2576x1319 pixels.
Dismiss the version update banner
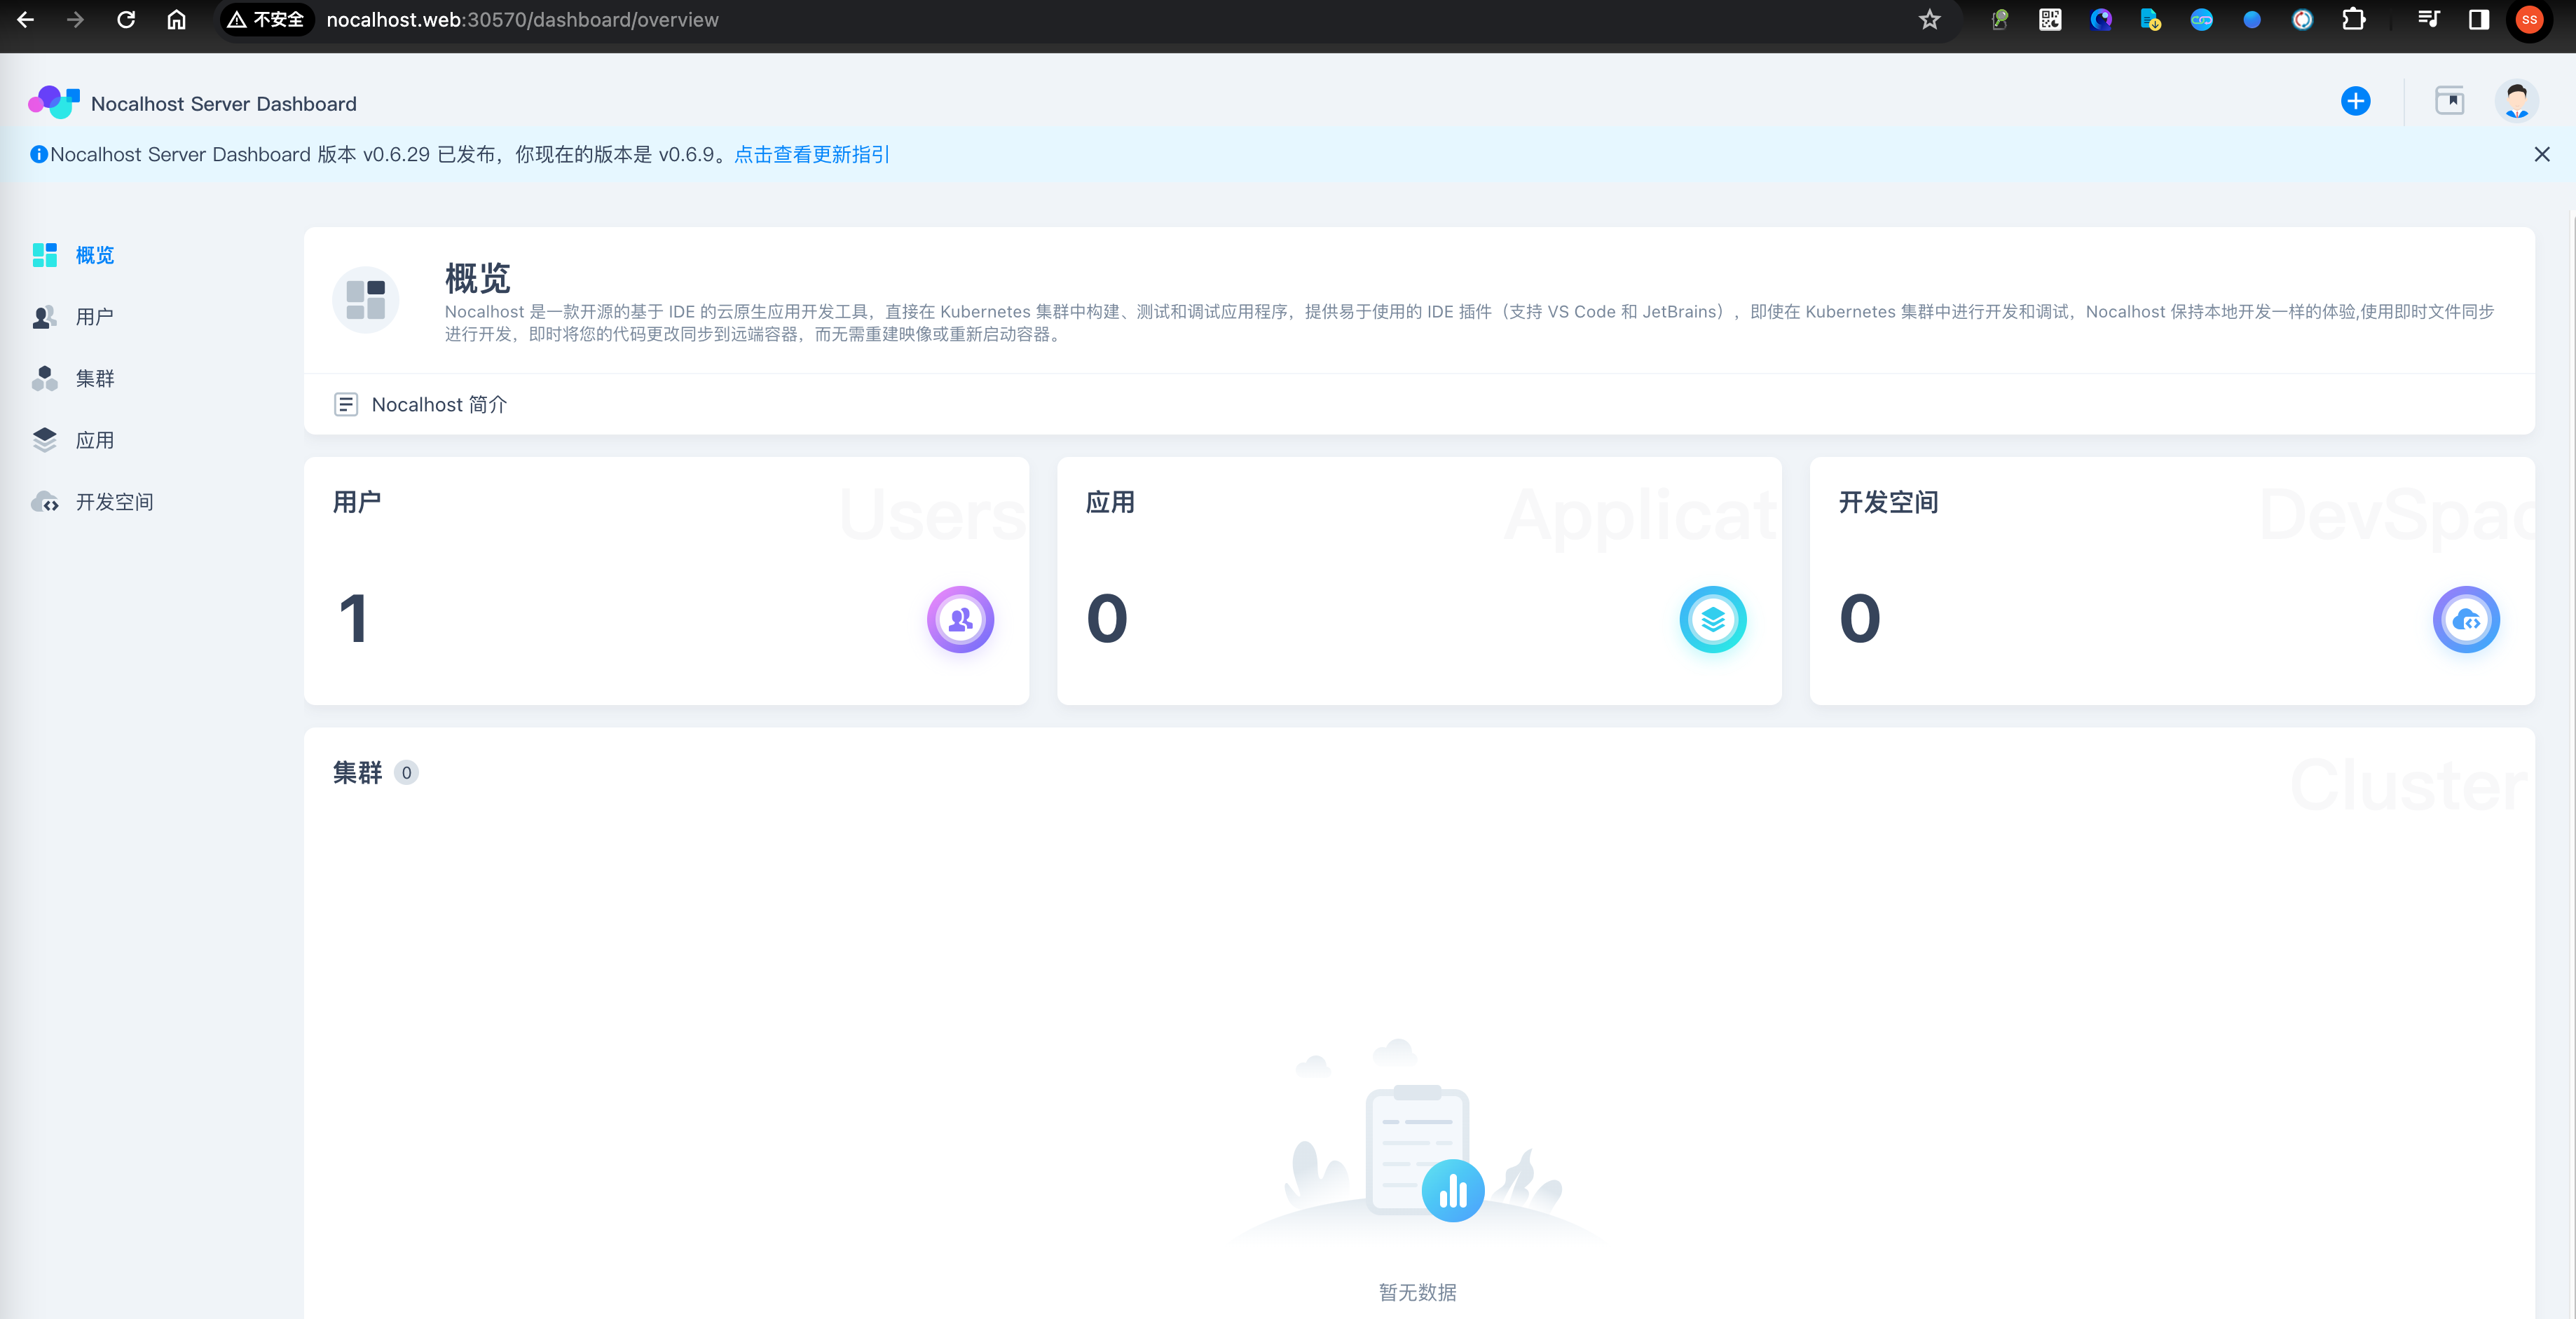(2541, 154)
